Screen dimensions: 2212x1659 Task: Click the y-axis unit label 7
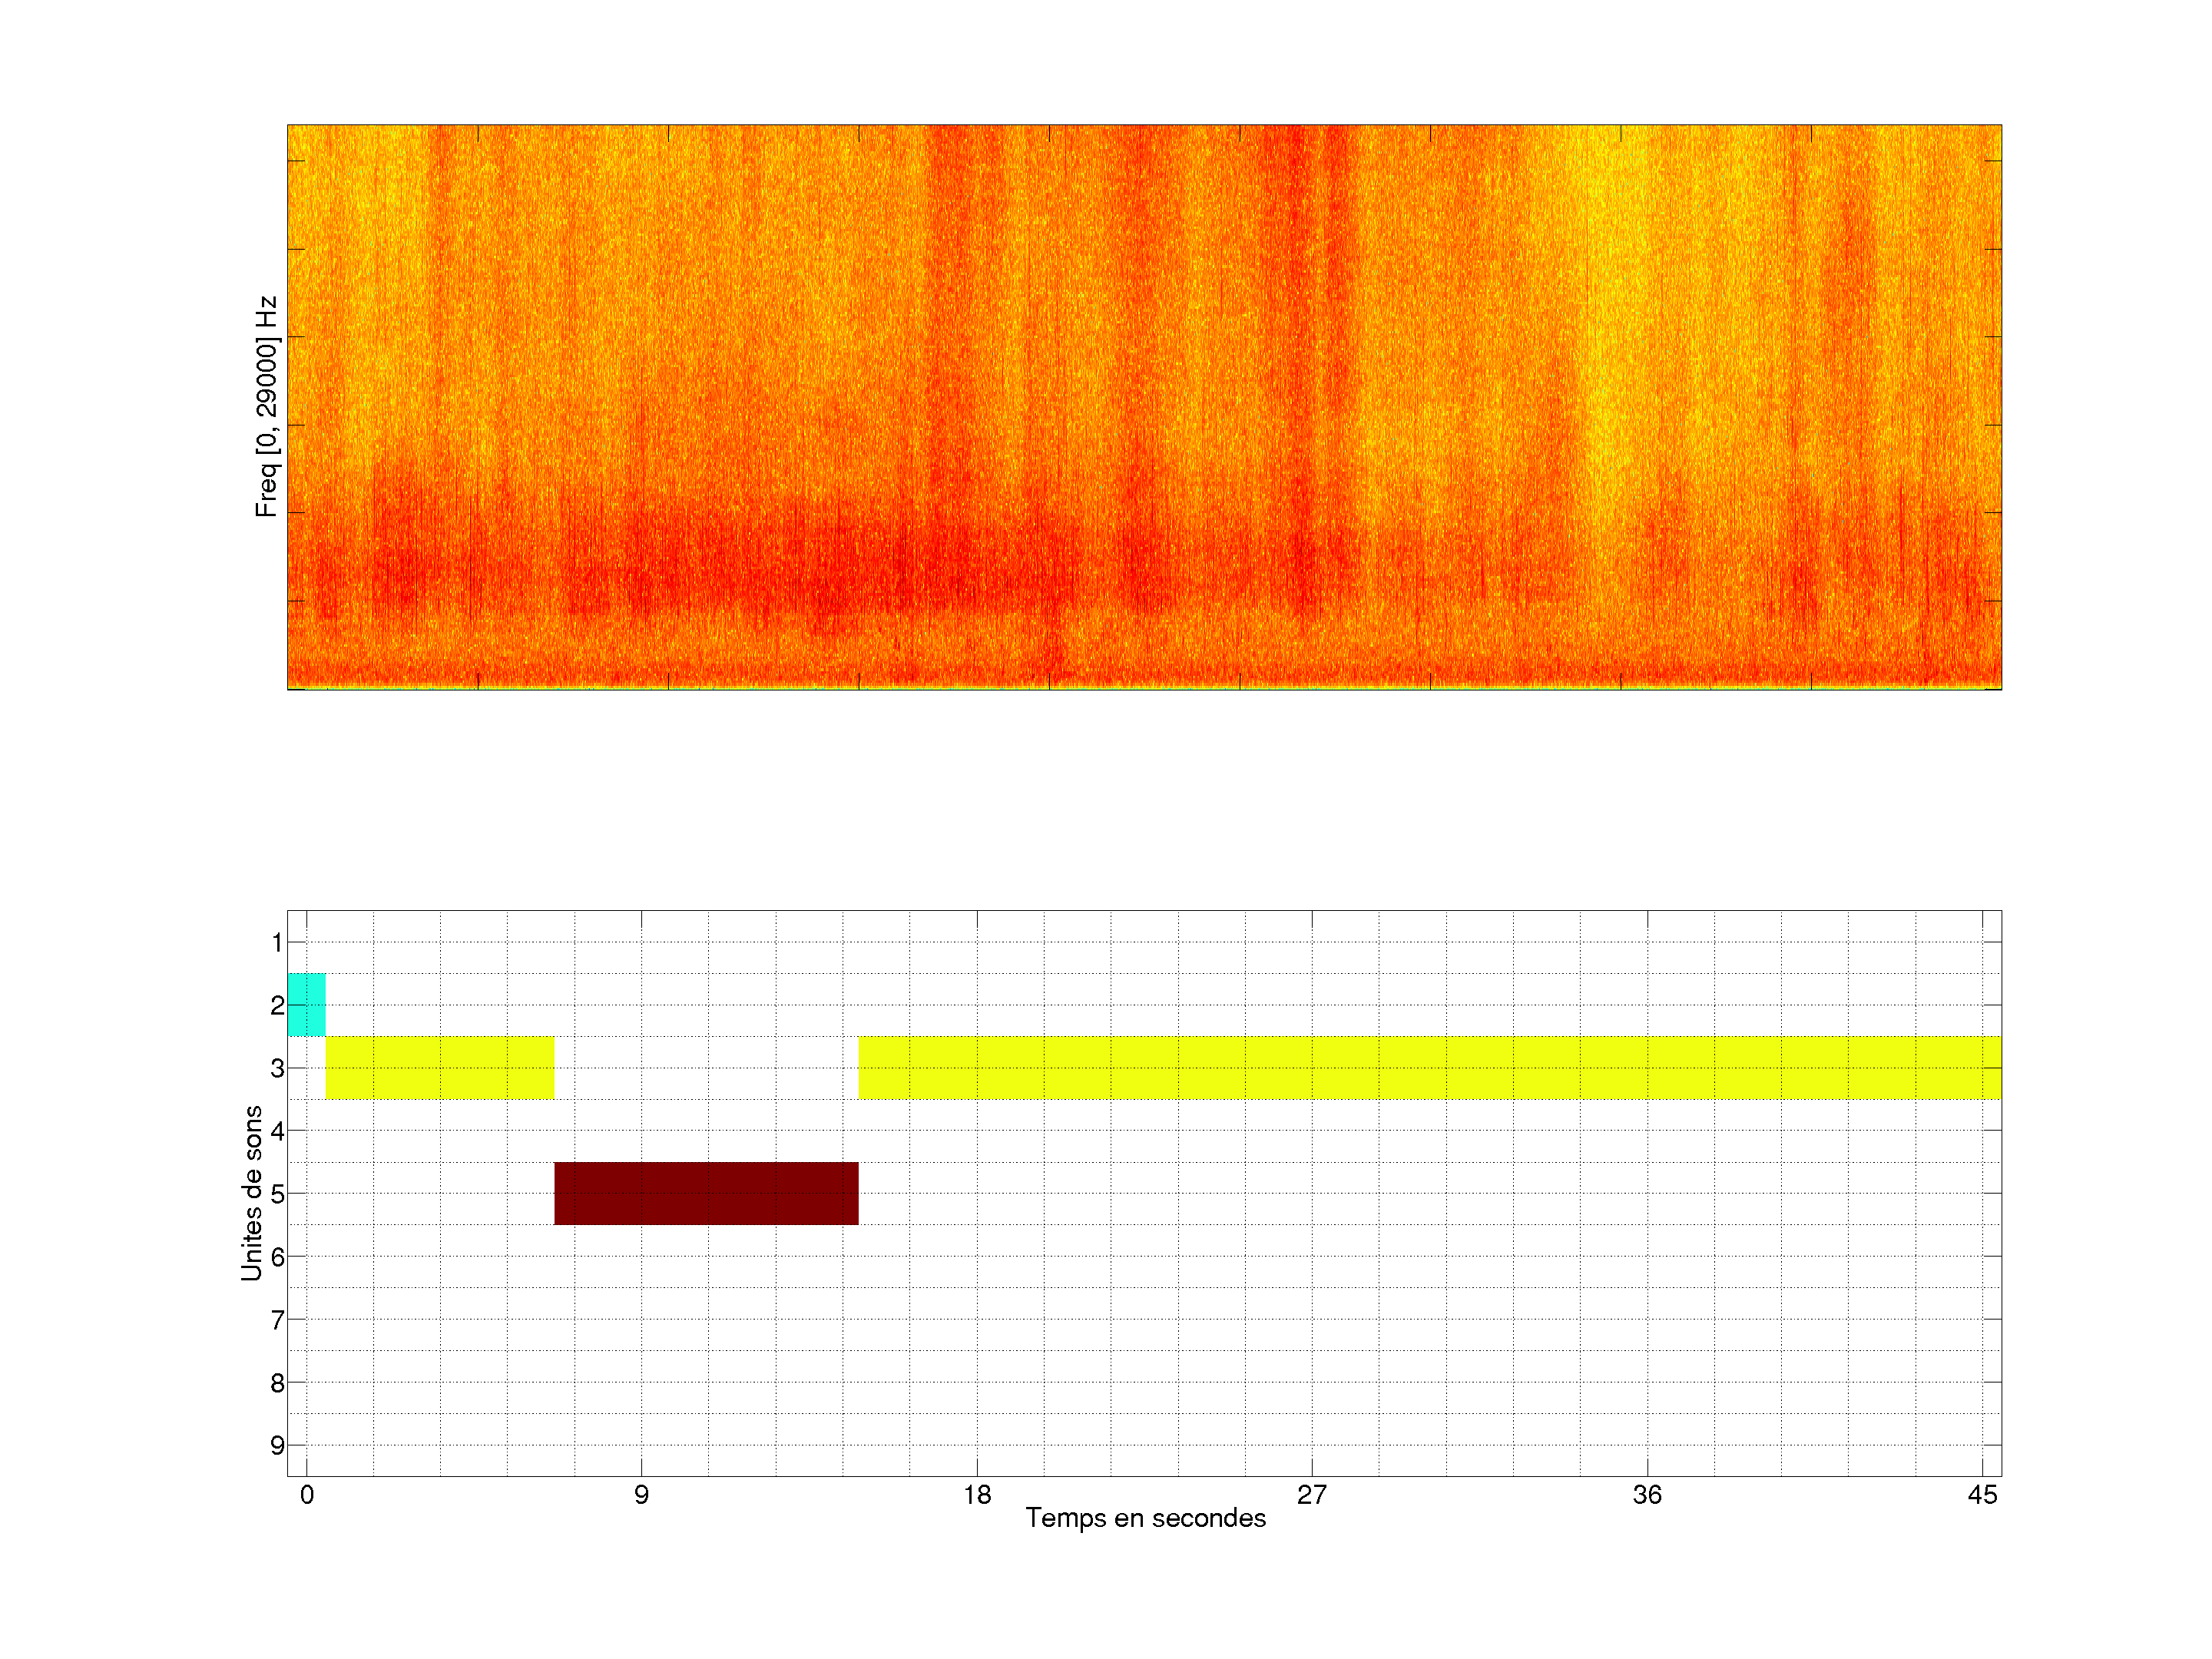[x=277, y=1320]
